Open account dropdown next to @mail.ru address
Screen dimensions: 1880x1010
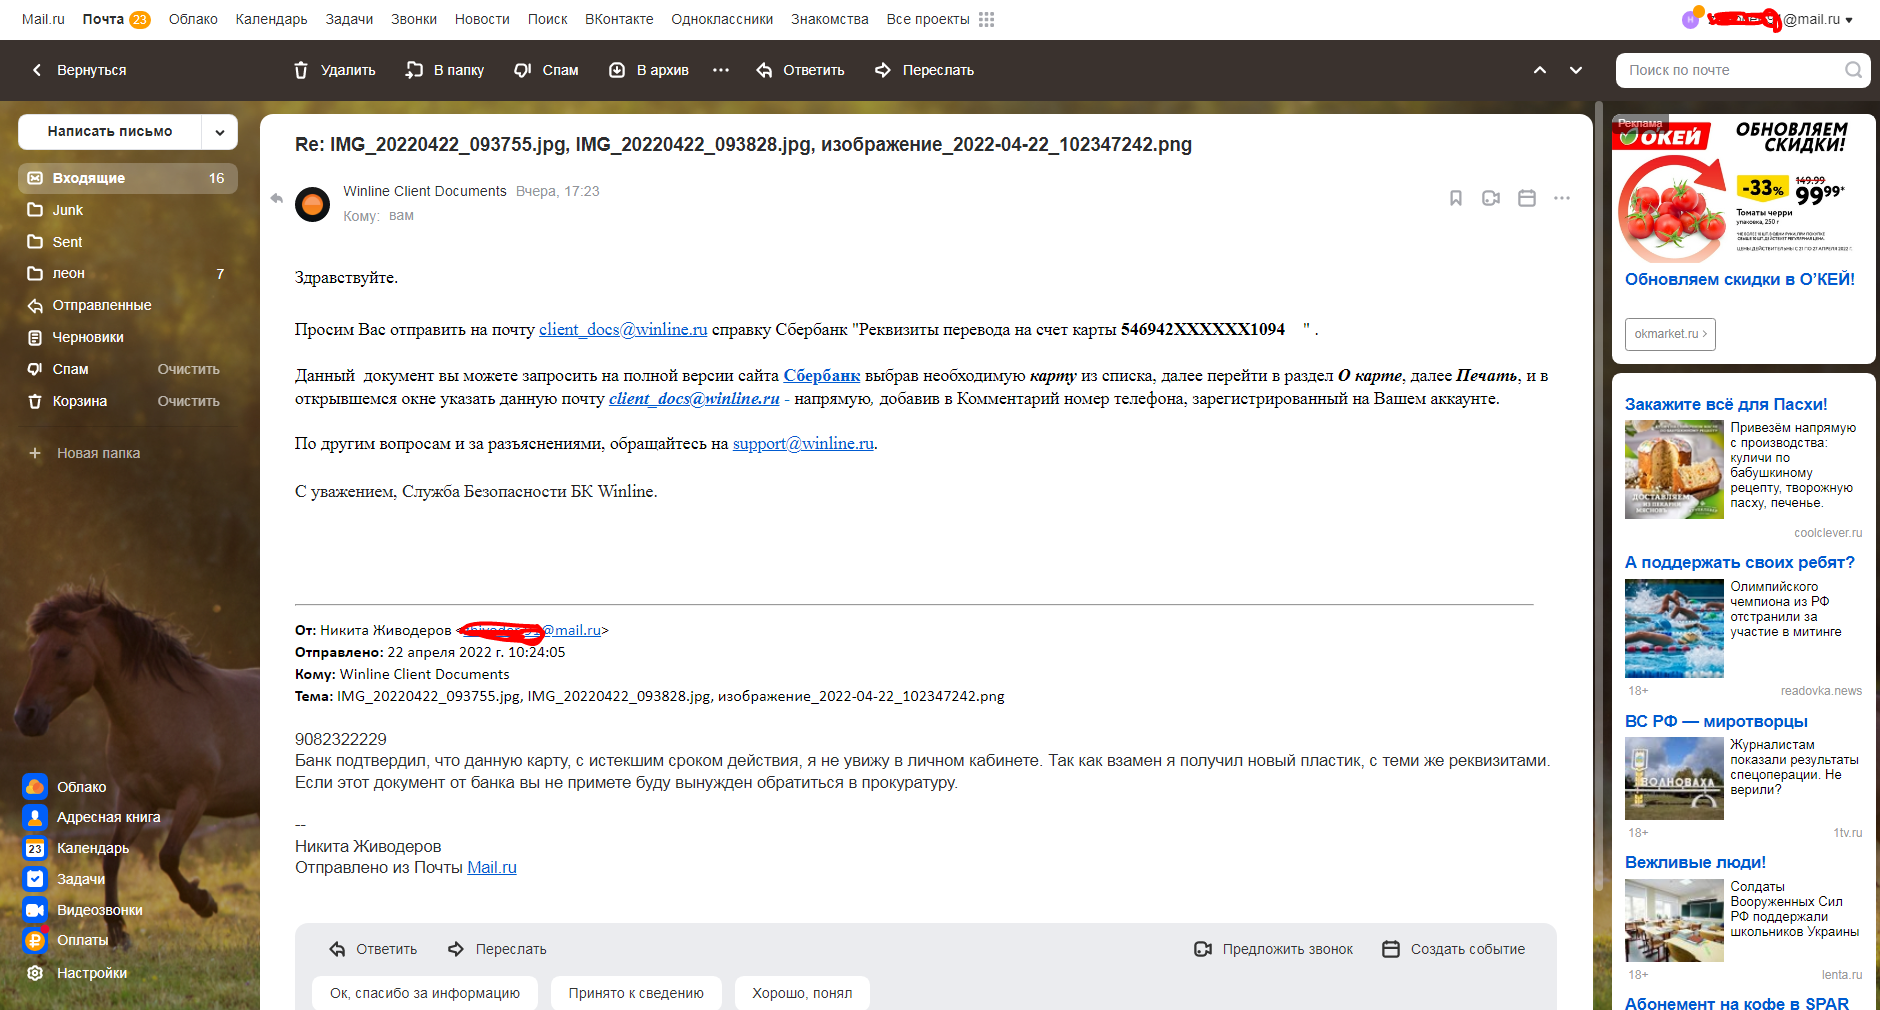[x=1849, y=20]
